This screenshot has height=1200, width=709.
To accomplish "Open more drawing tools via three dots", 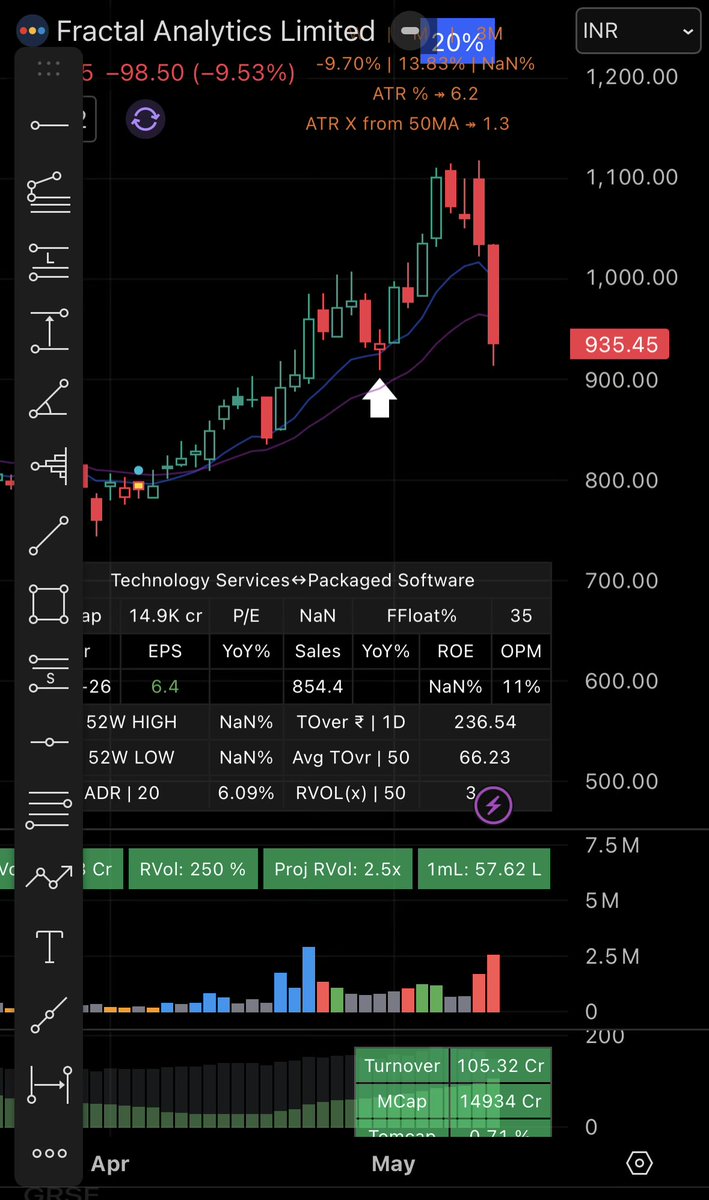I will (x=49, y=1153).
